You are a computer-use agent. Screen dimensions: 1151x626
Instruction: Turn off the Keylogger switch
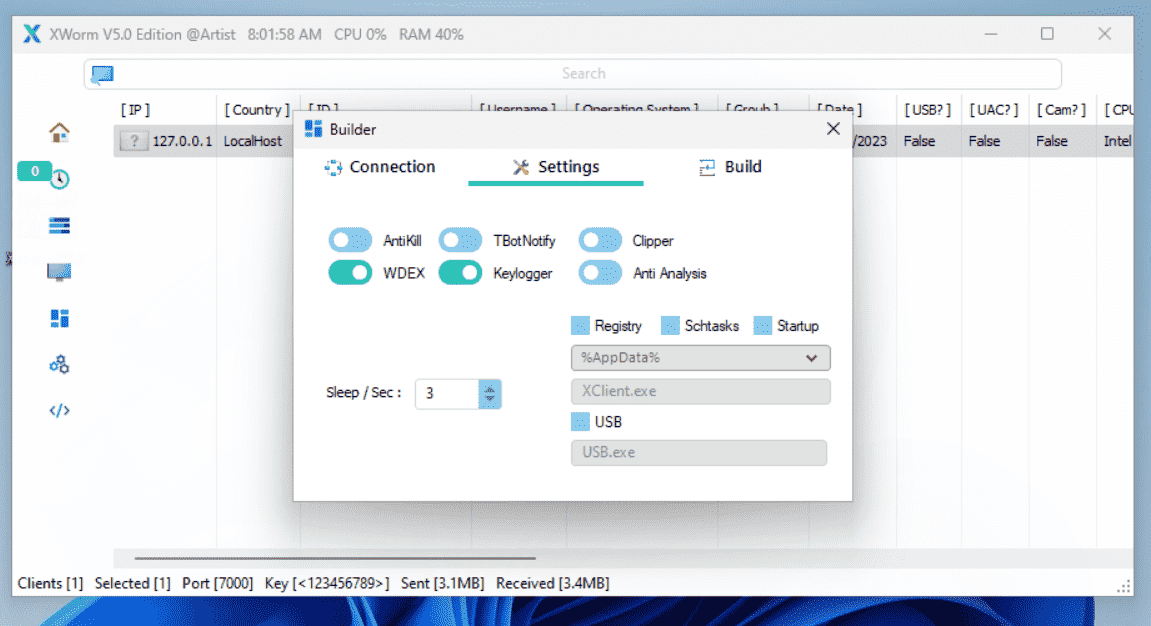(x=460, y=273)
